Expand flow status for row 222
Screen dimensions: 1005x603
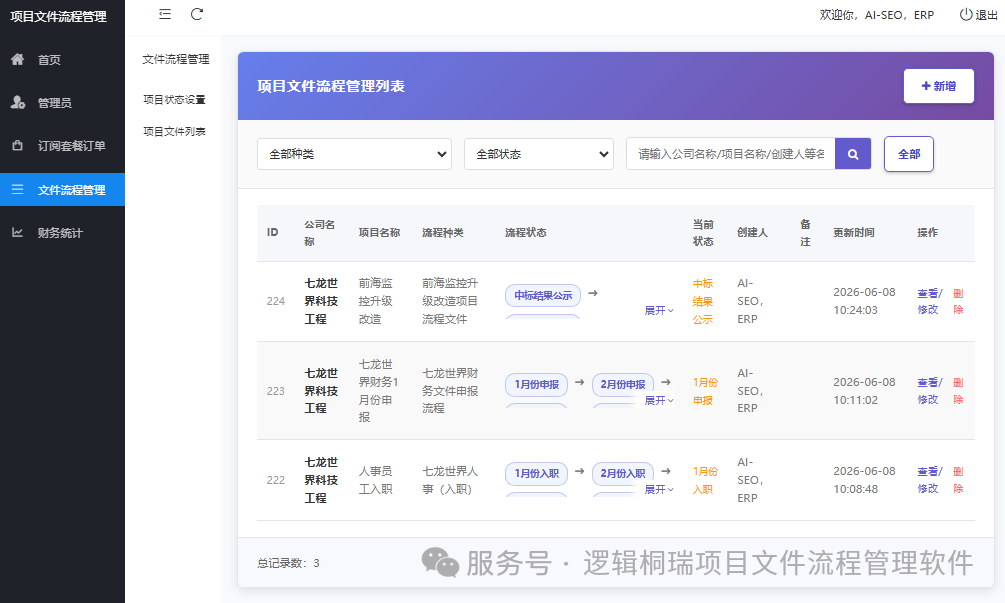click(x=659, y=489)
